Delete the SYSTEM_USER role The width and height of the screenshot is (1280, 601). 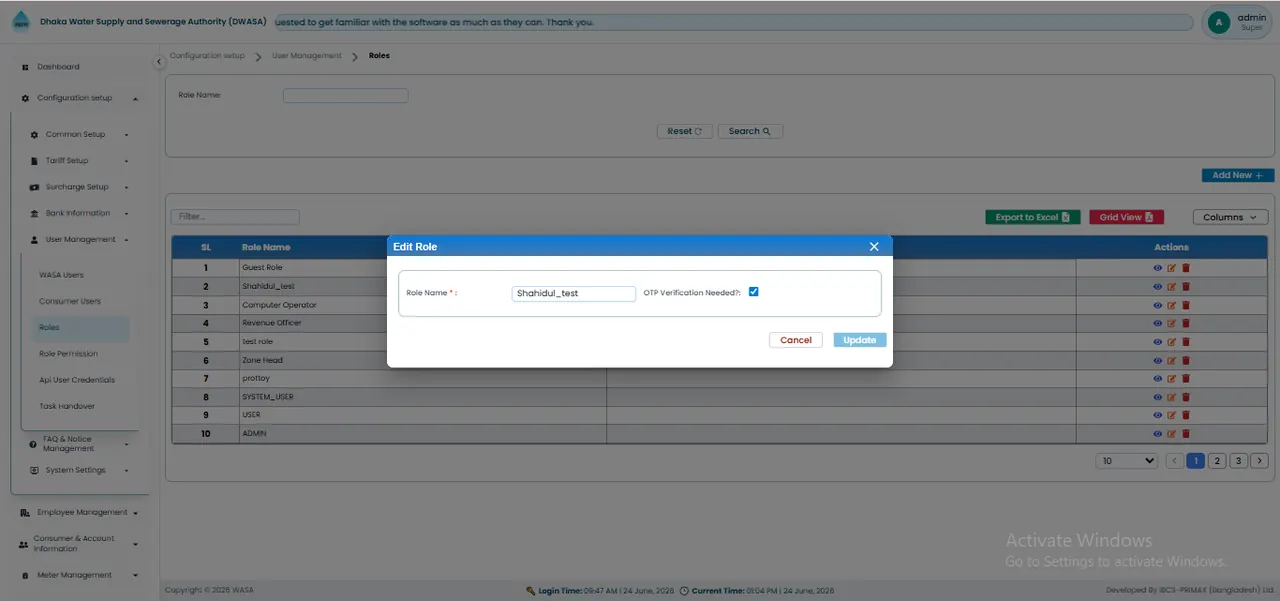pyautogui.click(x=1186, y=397)
